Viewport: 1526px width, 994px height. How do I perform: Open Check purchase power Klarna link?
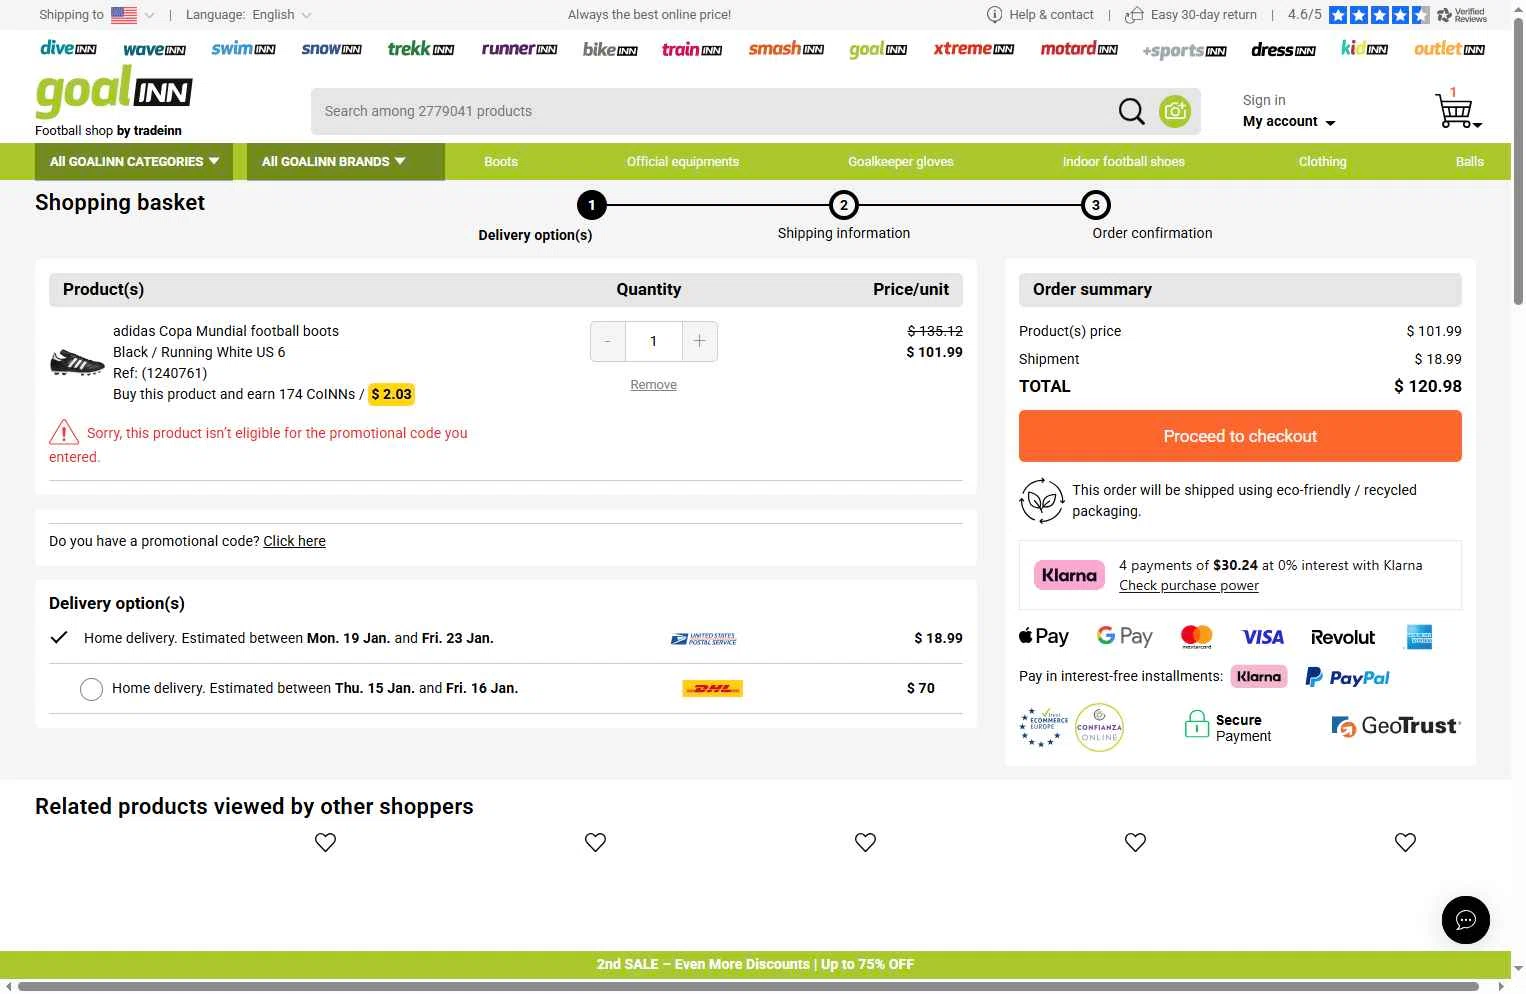click(x=1188, y=586)
